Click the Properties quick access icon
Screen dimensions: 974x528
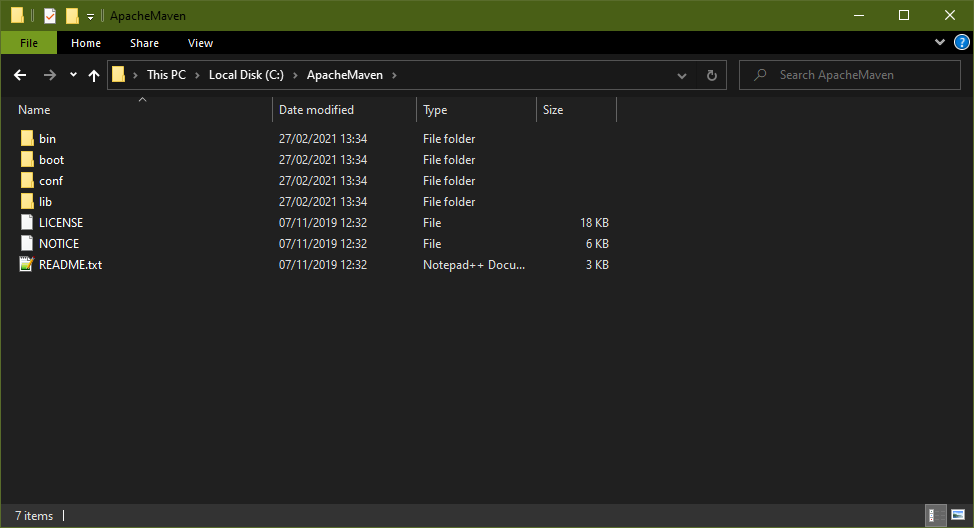(50, 16)
